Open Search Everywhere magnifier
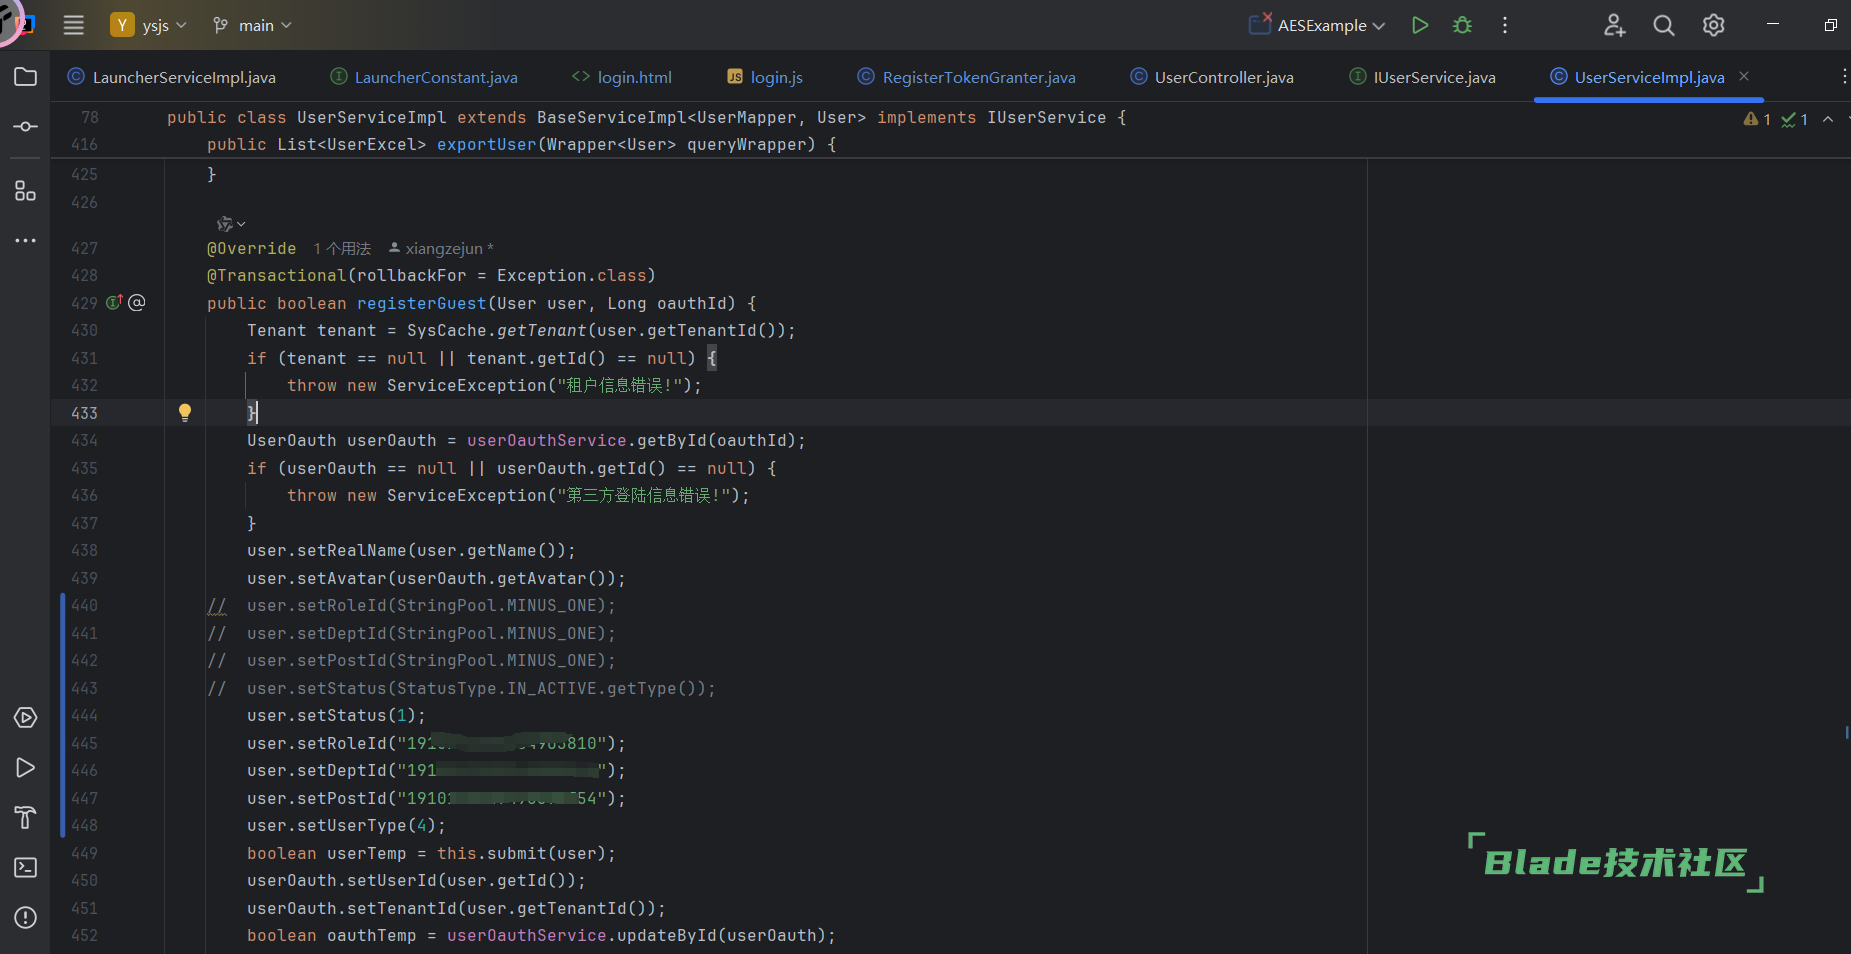The height and width of the screenshot is (954, 1851). (1664, 25)
